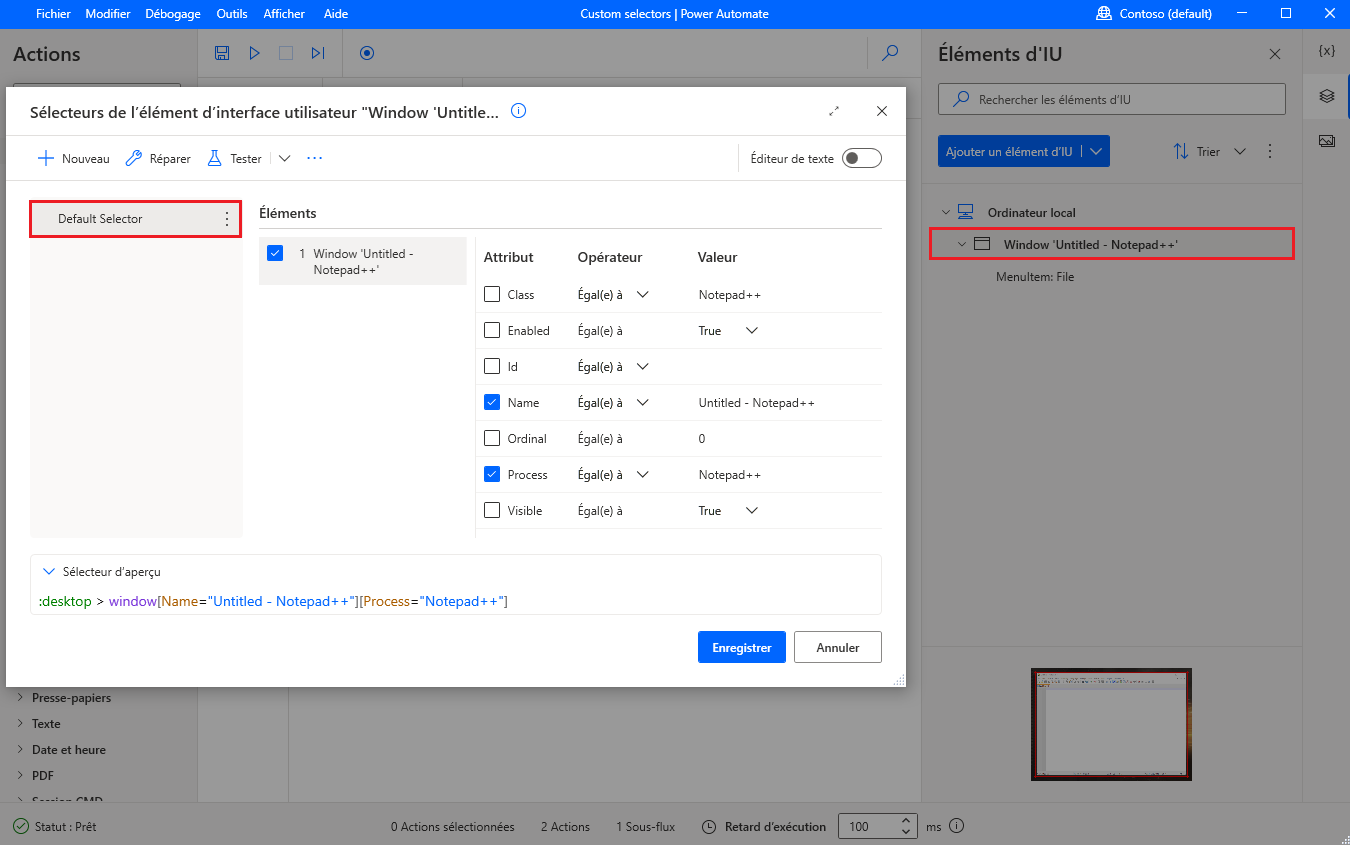
Task: Close the selector dialog with the X
Action: [881, 111]
